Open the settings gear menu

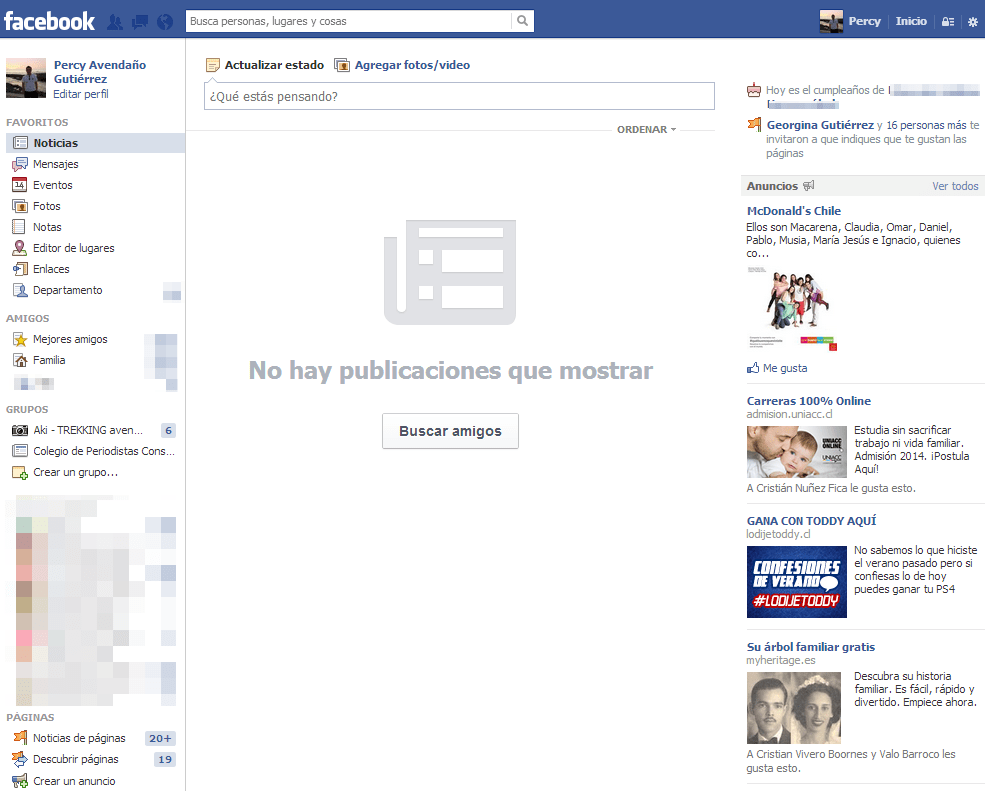pyautogui.click(x=972, y=22)
